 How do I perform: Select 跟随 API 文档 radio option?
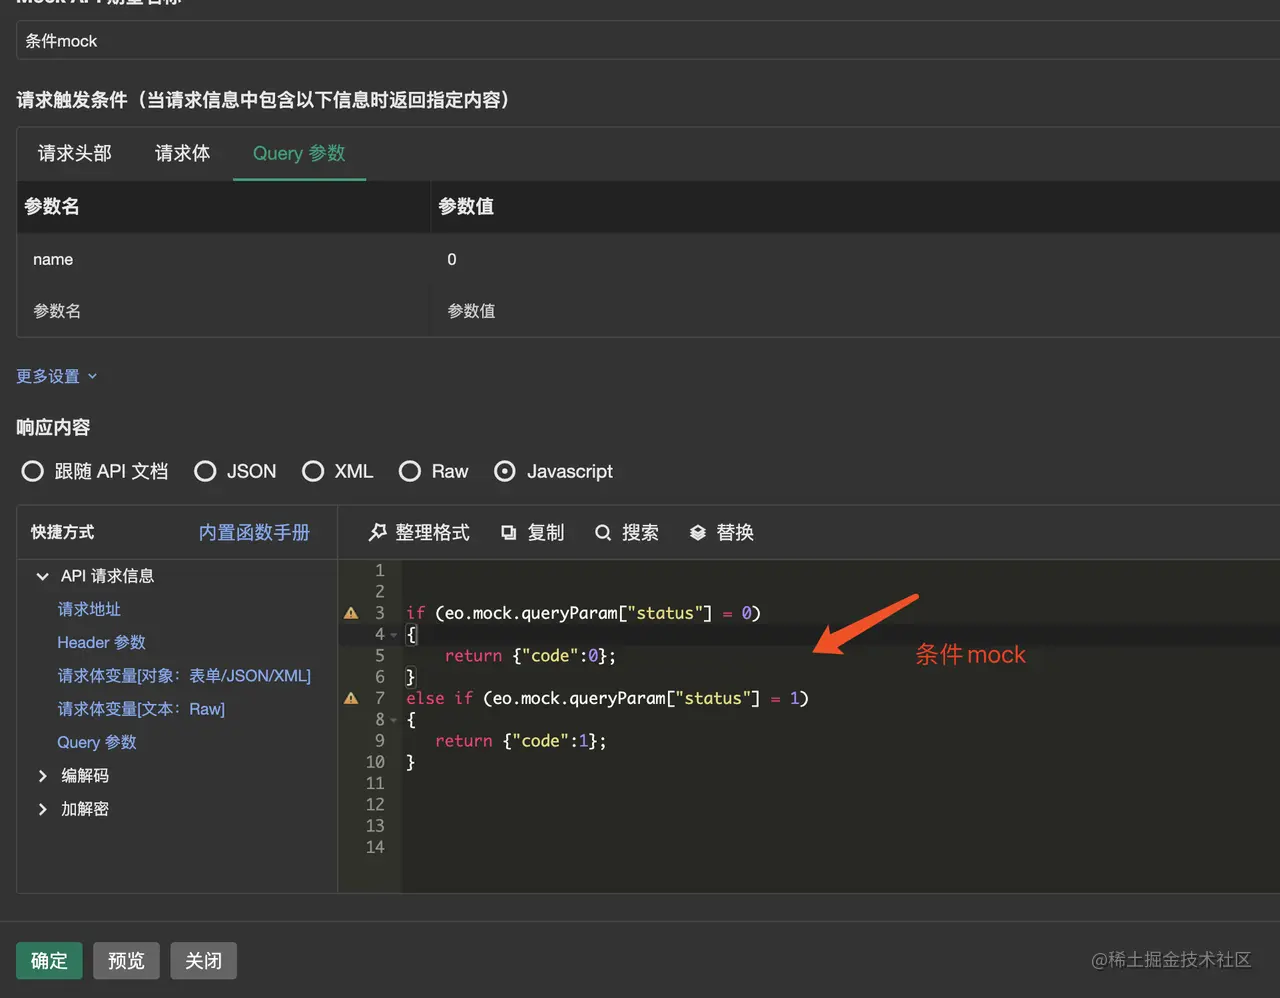pyautogui.click(x=33, y=471)
